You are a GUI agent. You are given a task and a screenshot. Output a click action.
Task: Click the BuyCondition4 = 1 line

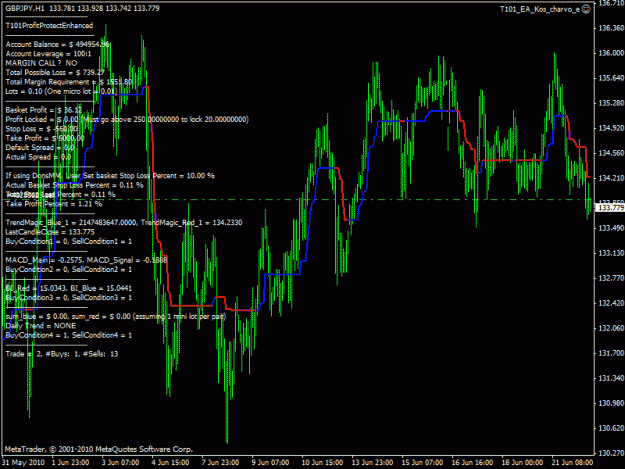[x=69, y=336]
